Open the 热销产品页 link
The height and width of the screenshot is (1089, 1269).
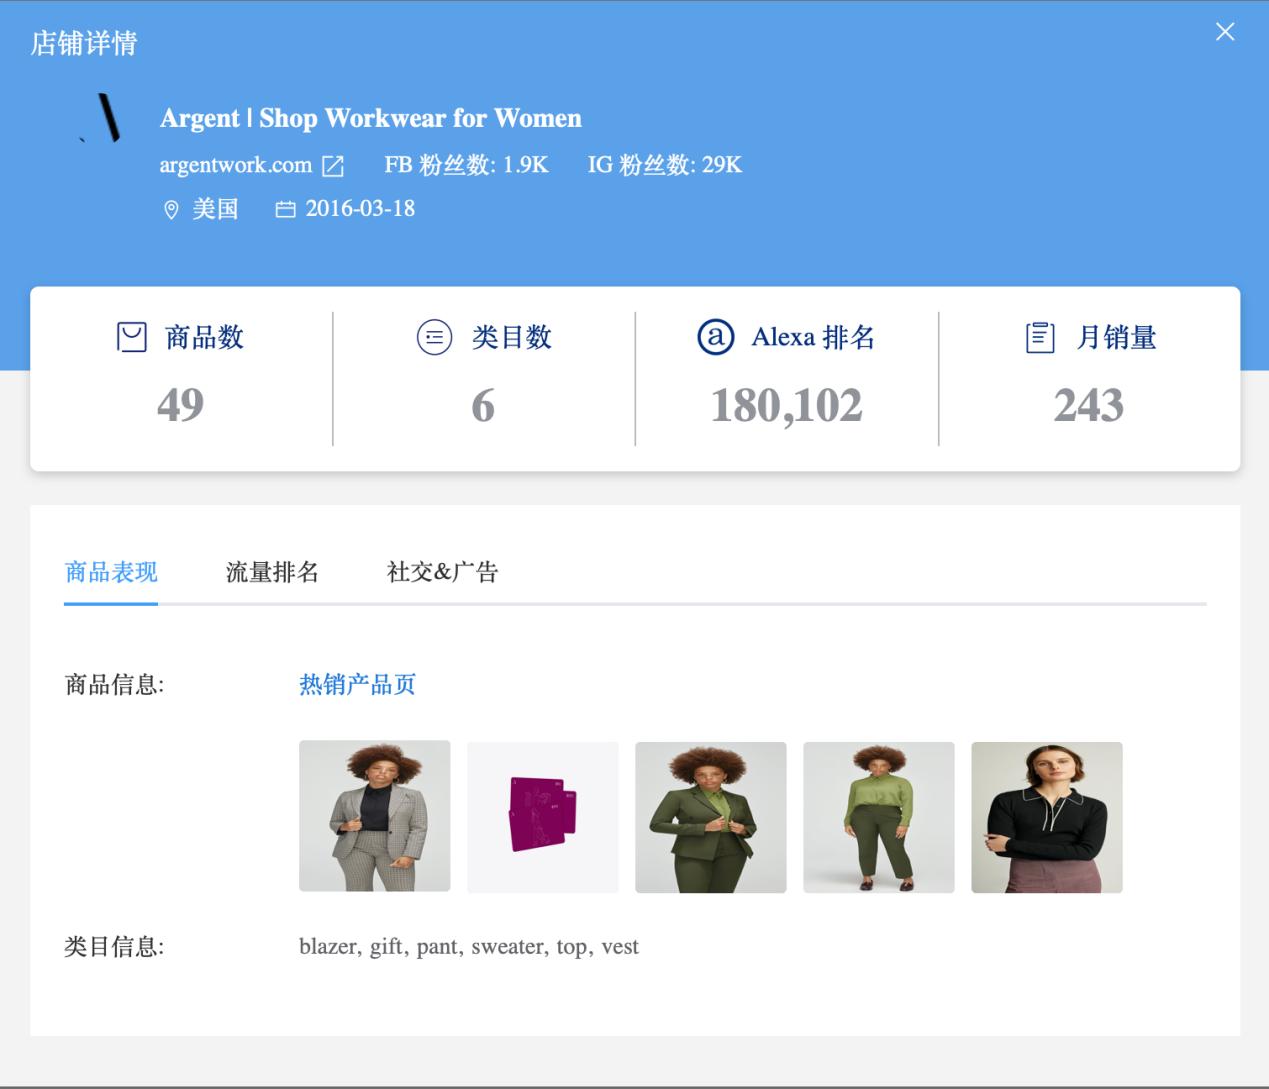(357, 684)
